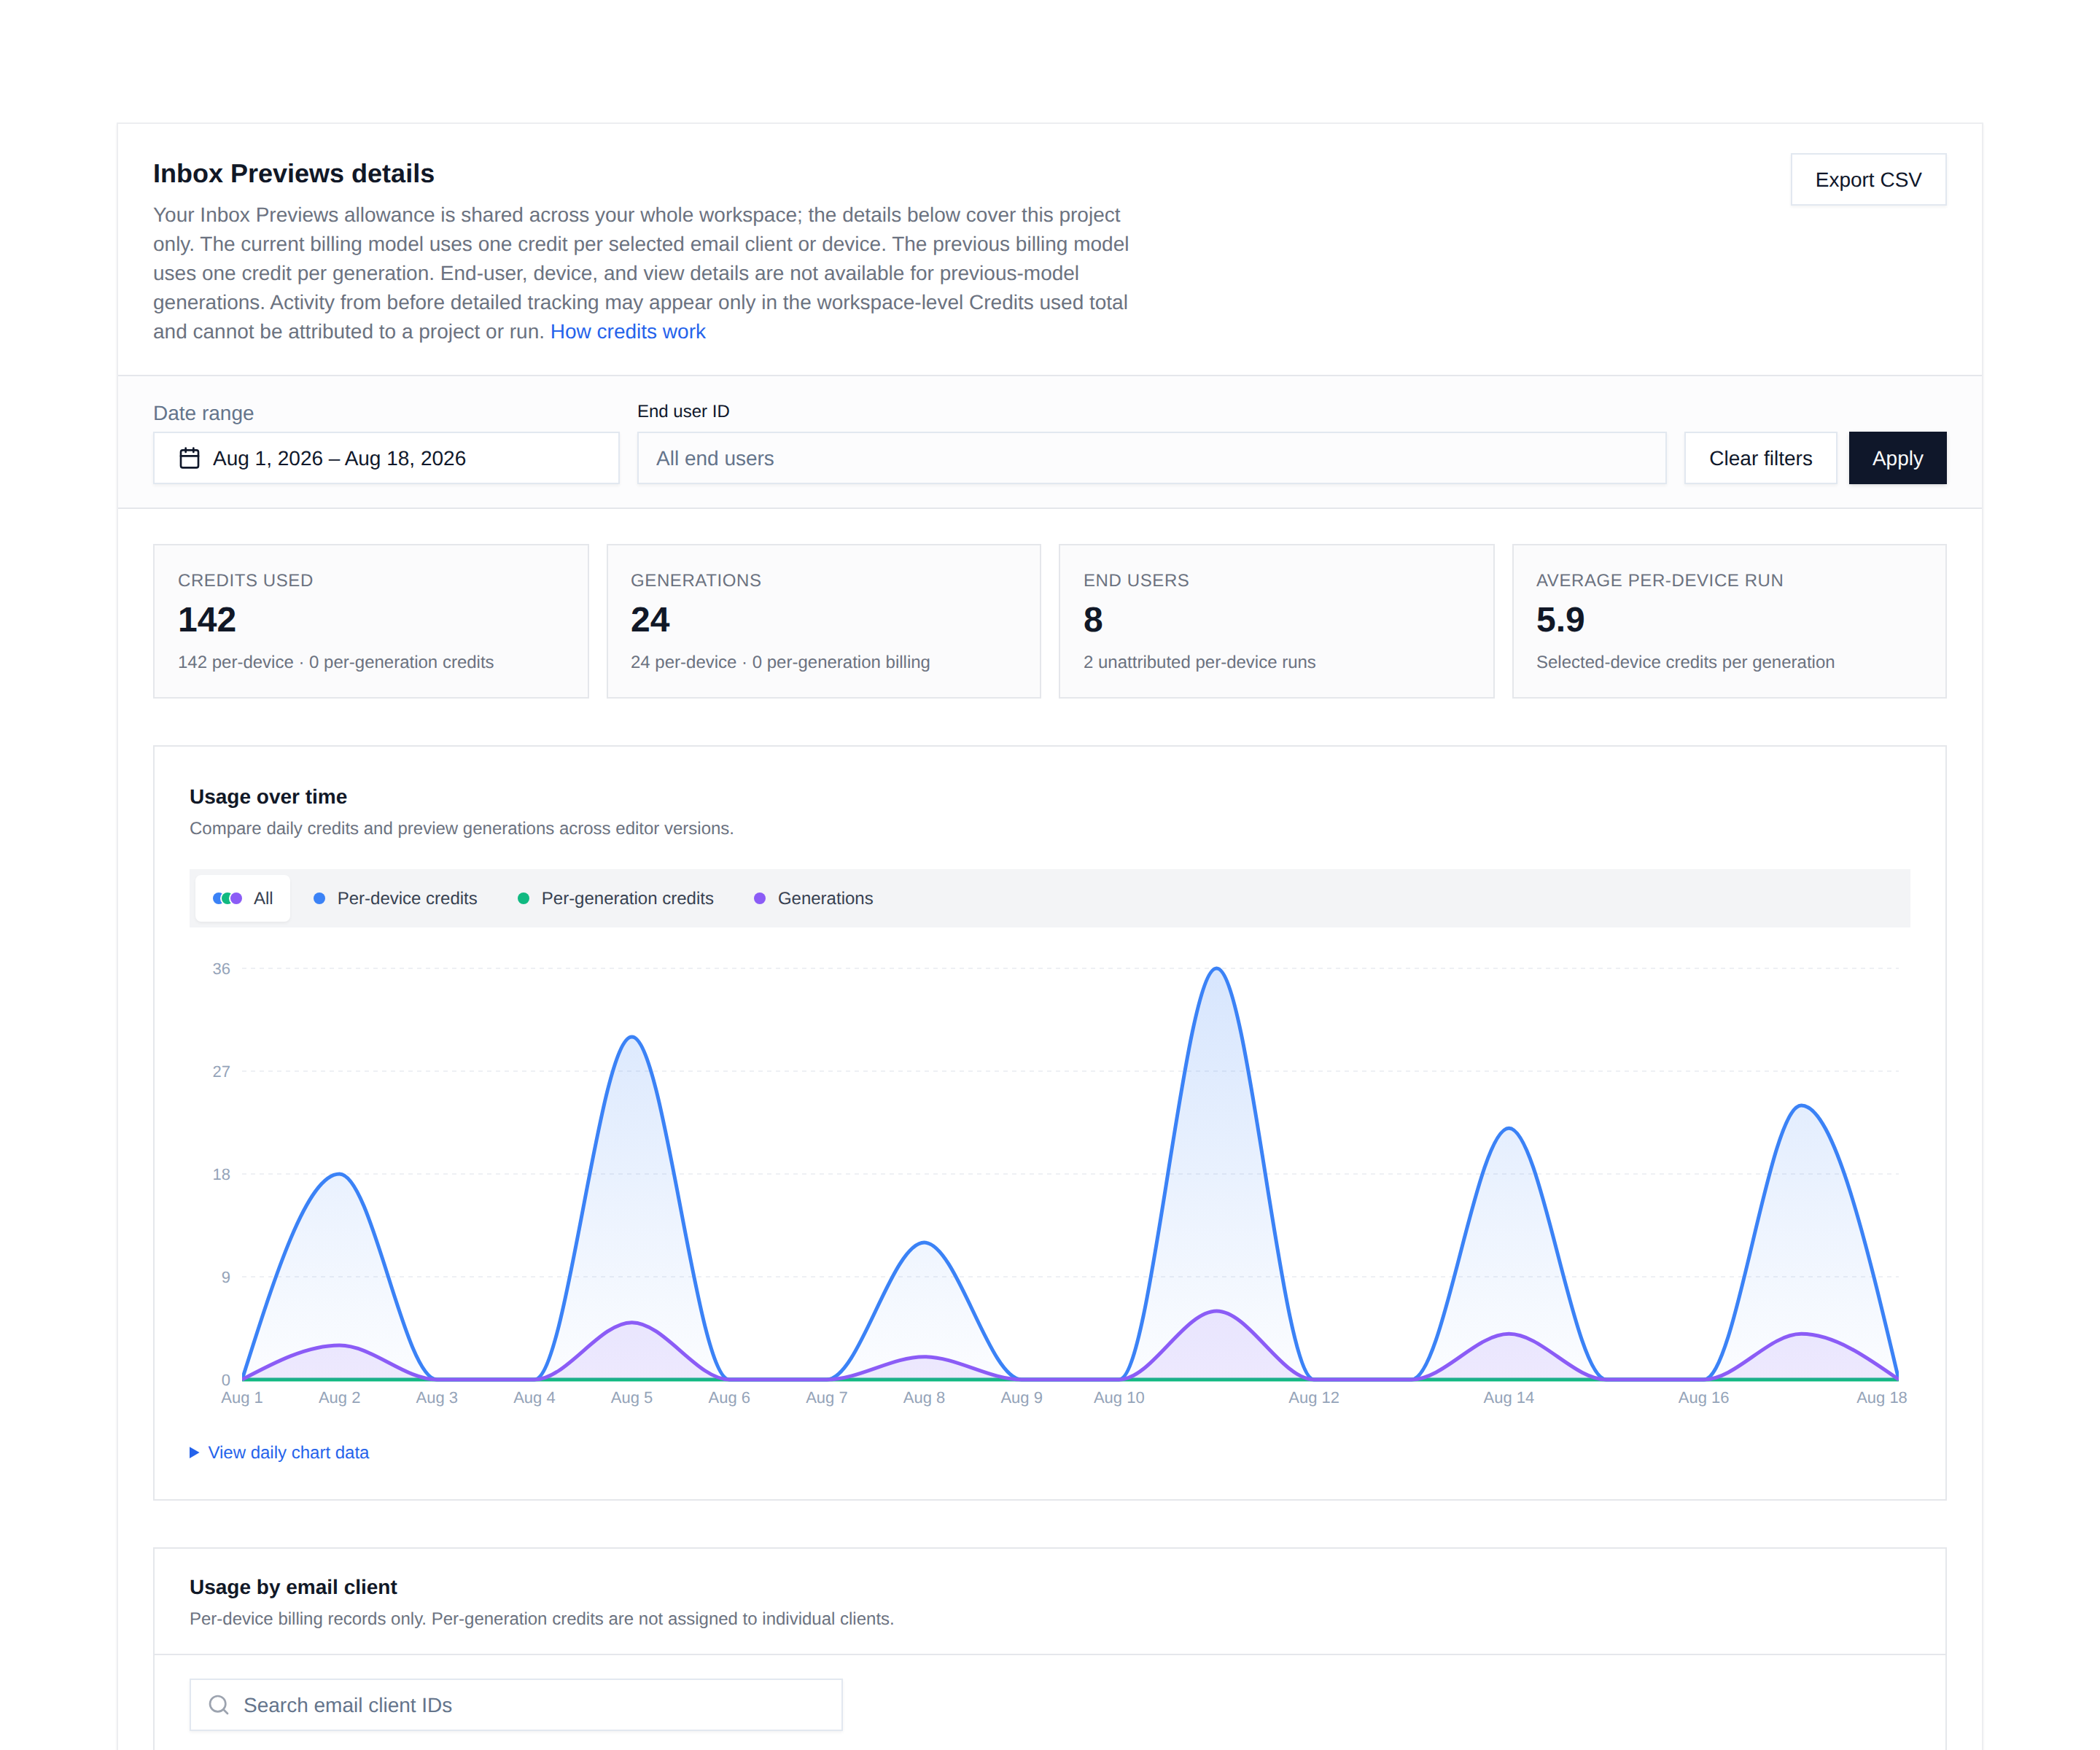2100x1750 pixels.
Task: Click the Search email client IDs field
Action: click(516, 1705)
